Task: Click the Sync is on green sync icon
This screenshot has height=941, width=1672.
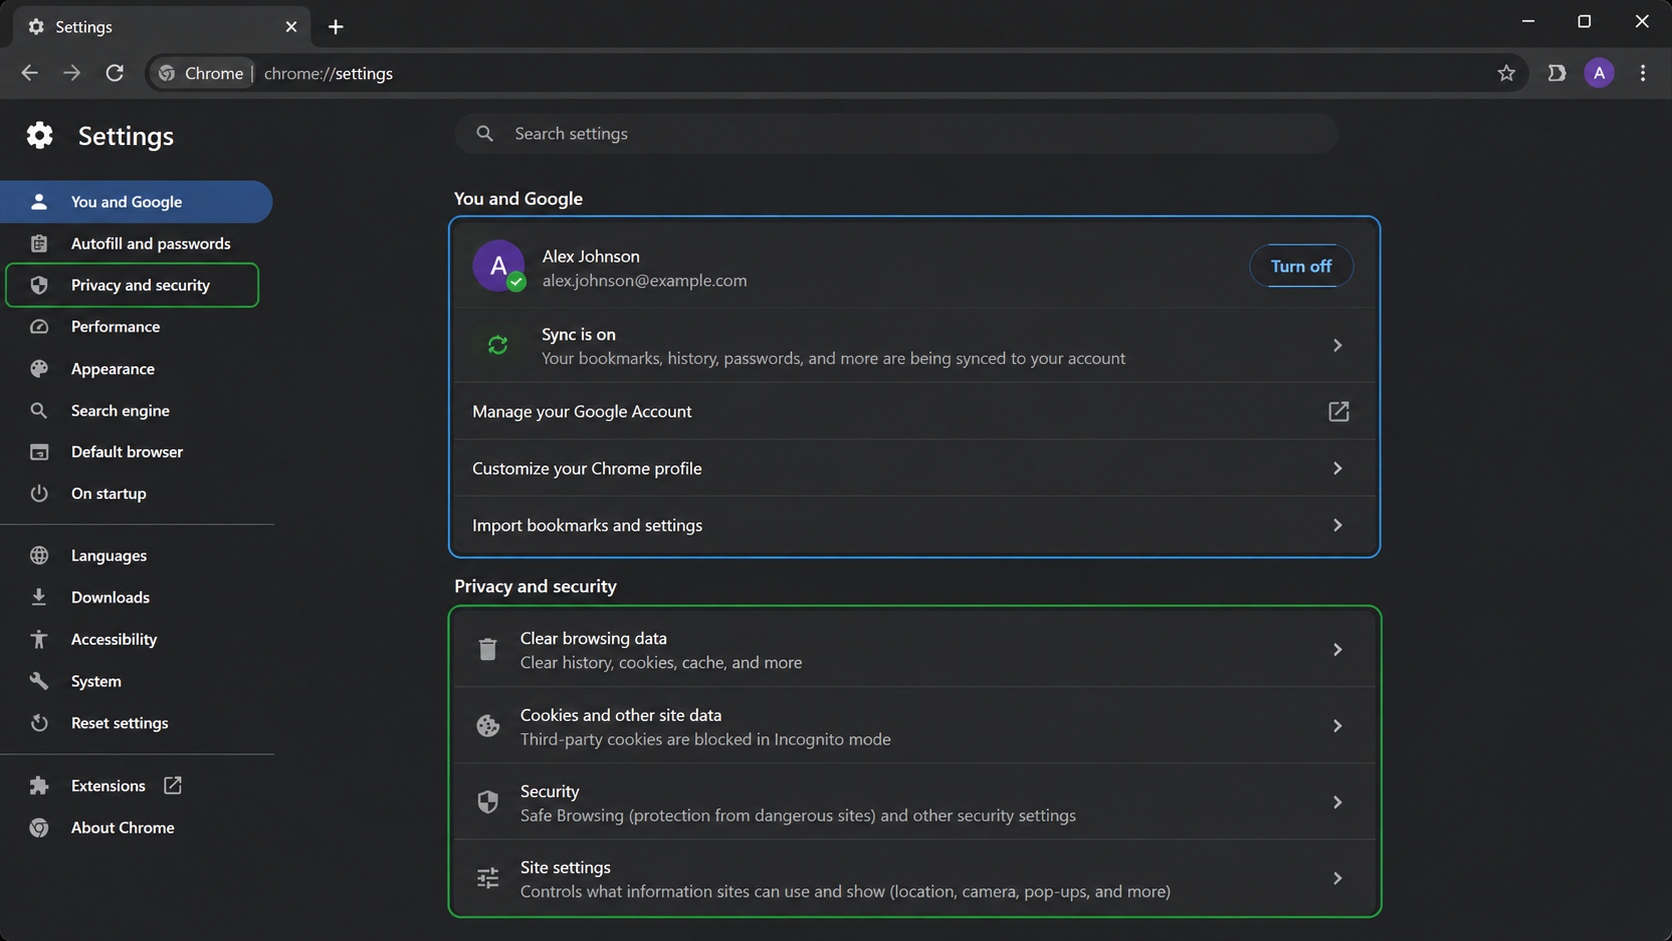Action: [498, 345]
